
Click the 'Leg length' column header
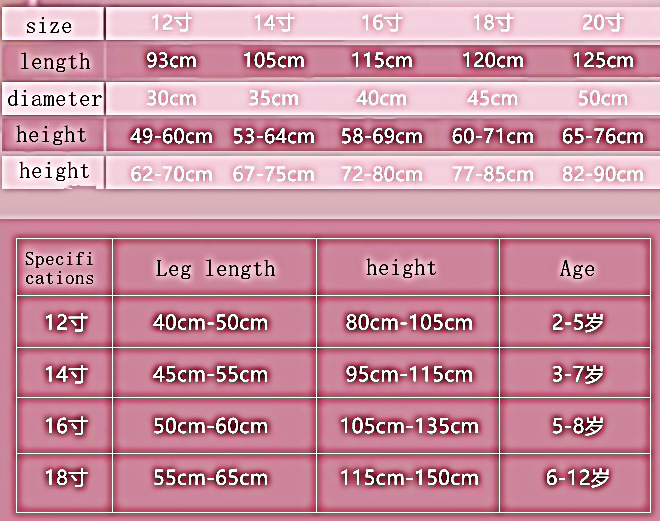pos(215,268)
